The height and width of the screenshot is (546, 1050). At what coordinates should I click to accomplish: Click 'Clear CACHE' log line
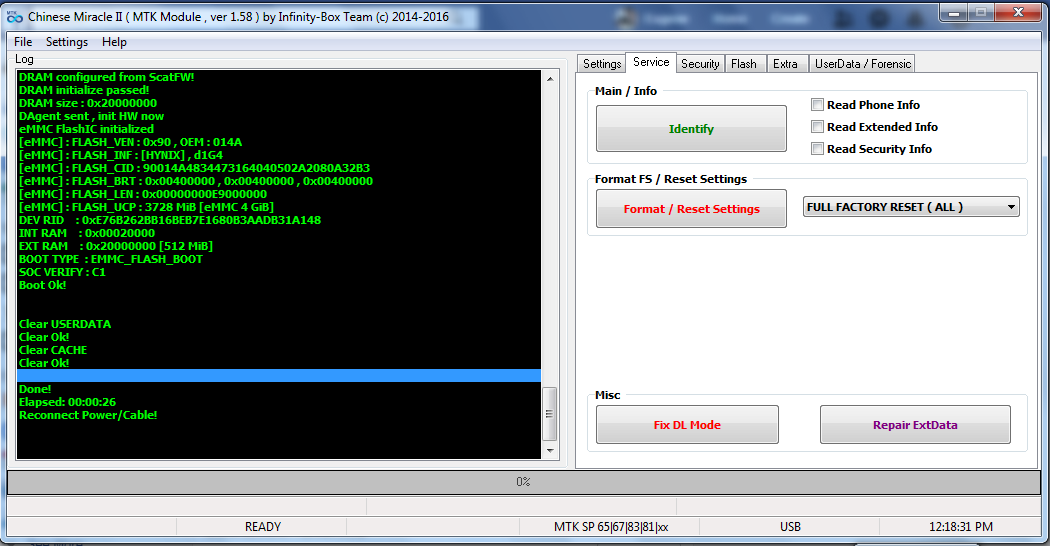53,350
